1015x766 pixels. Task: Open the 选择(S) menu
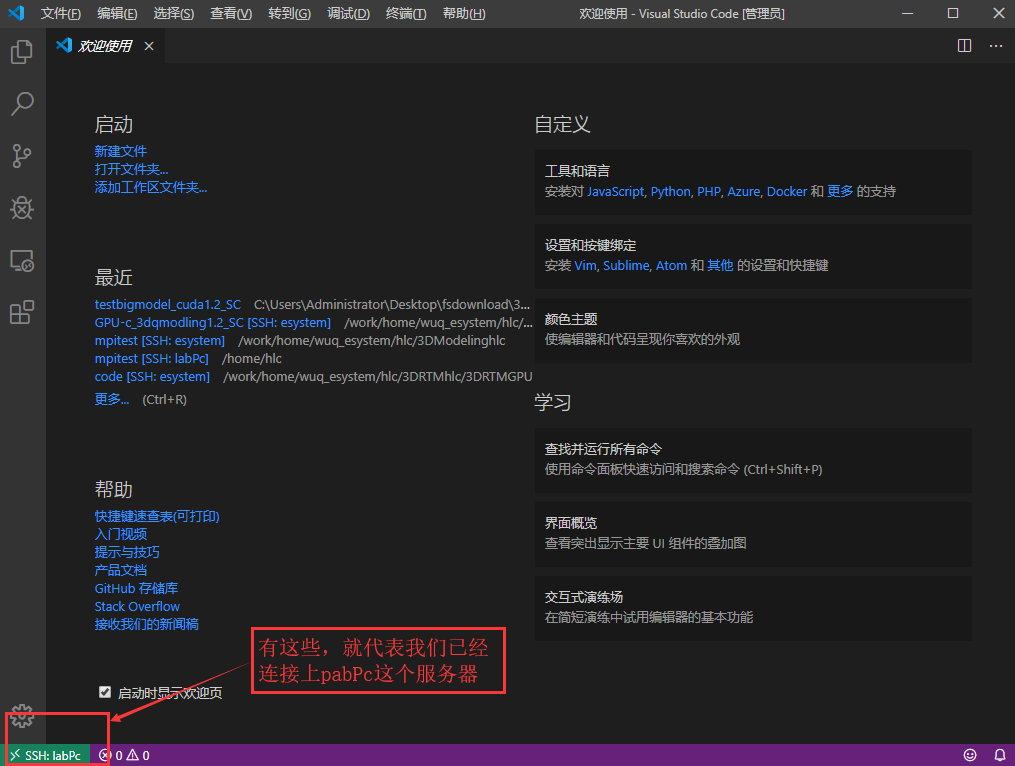(173, 14)
